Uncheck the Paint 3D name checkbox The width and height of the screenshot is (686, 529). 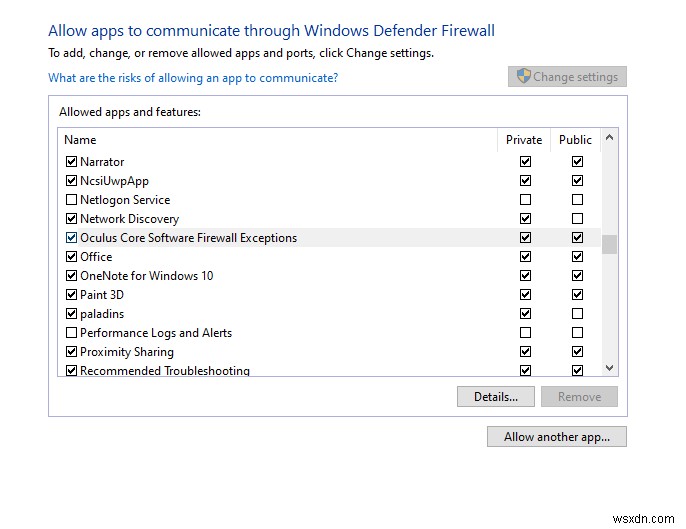[x=71, y=294]
